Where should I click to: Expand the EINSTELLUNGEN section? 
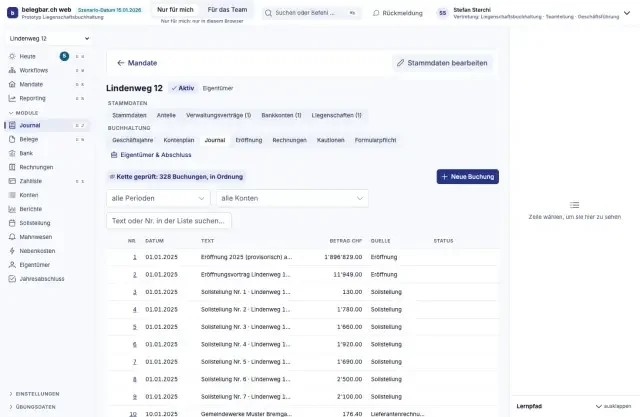click(x=34, y=394)
